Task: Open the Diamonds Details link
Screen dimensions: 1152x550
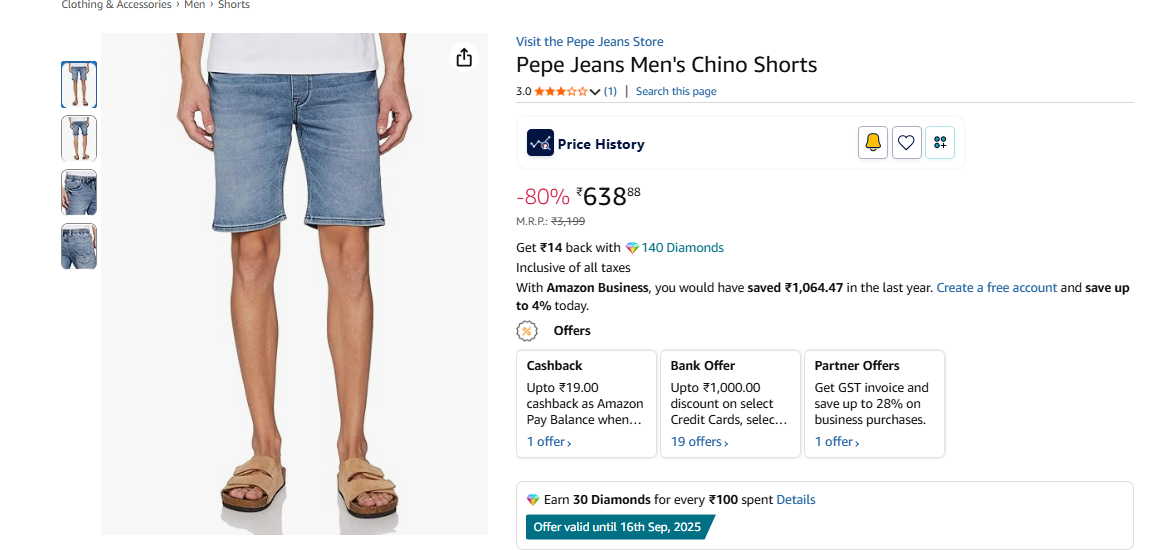Action: [x=795, y=500]
